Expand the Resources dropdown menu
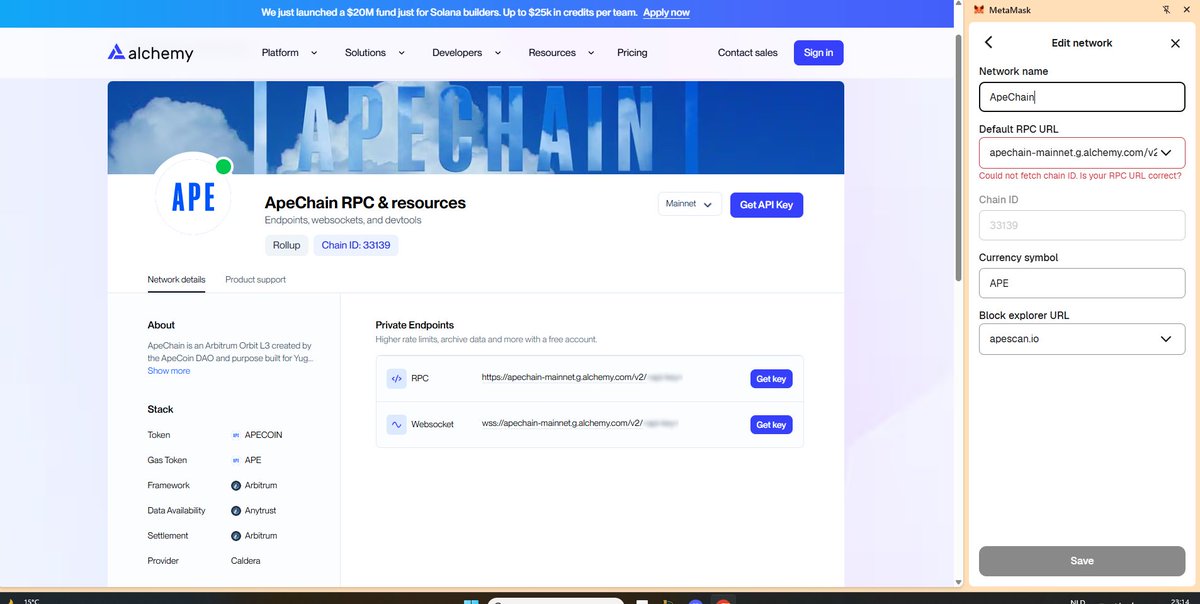The height and width of the screenshot is (604, 1200). (561, 53)
